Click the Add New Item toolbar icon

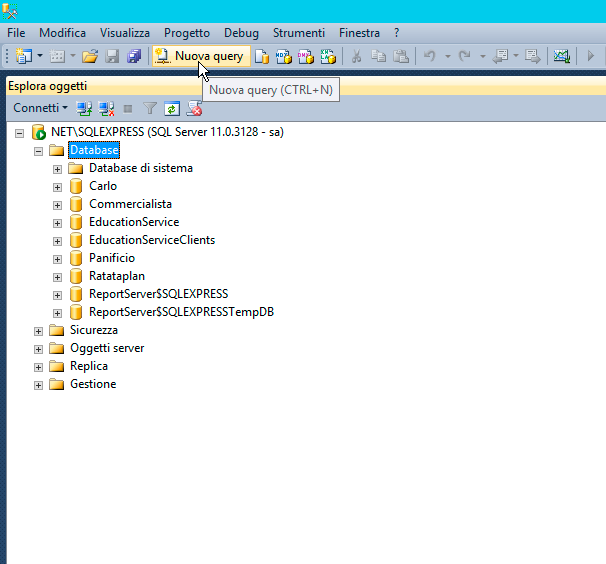tap(57, 56)
